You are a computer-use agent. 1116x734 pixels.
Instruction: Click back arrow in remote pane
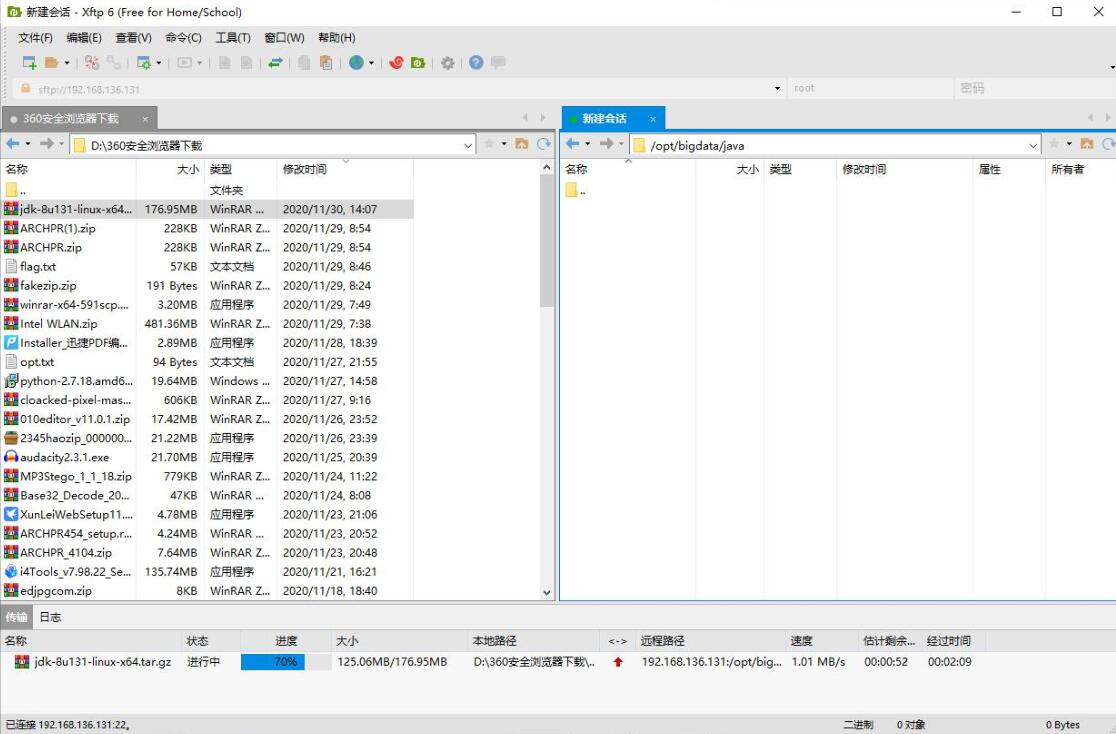pos(573,145)
